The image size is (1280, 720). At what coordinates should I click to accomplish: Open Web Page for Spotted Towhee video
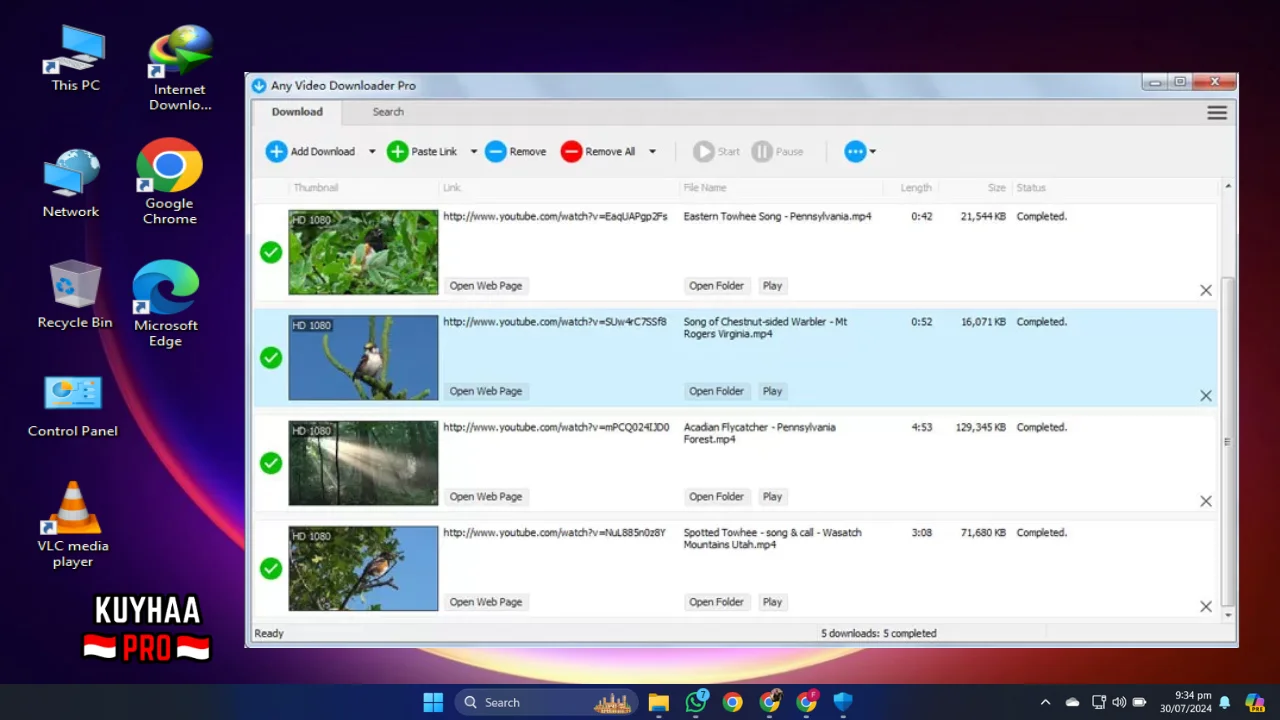click(x=486, y=602)
